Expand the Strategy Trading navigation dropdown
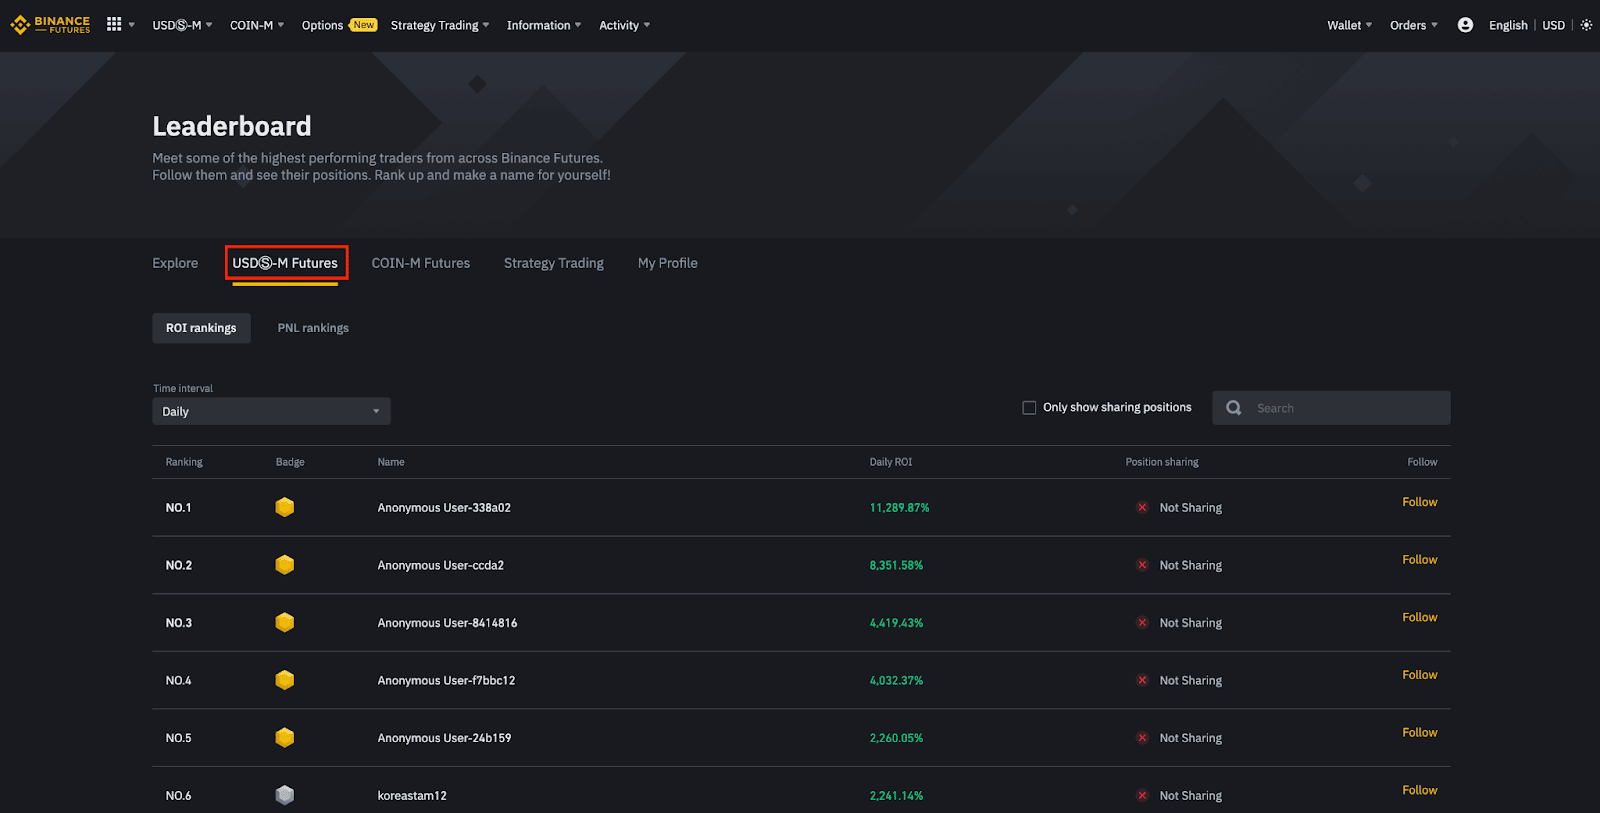The width and height of the screenshot is (1600, 813). click(440, 25)
